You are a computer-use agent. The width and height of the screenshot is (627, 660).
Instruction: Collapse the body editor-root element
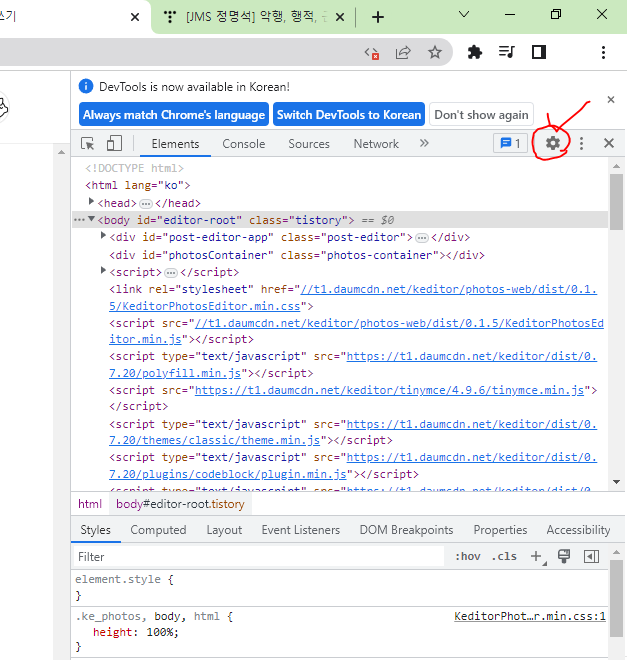pos(91,219)
